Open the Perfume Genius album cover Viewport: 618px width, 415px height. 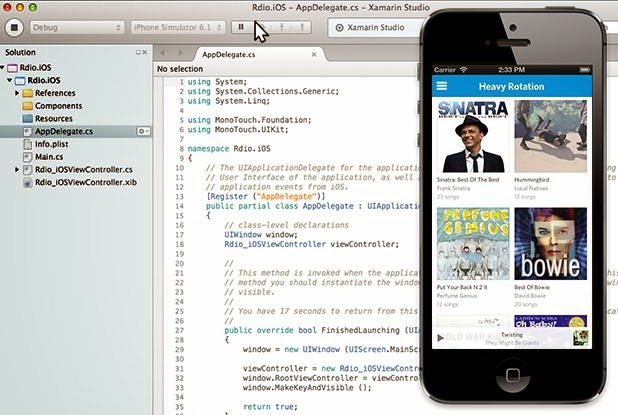(473, 244)
